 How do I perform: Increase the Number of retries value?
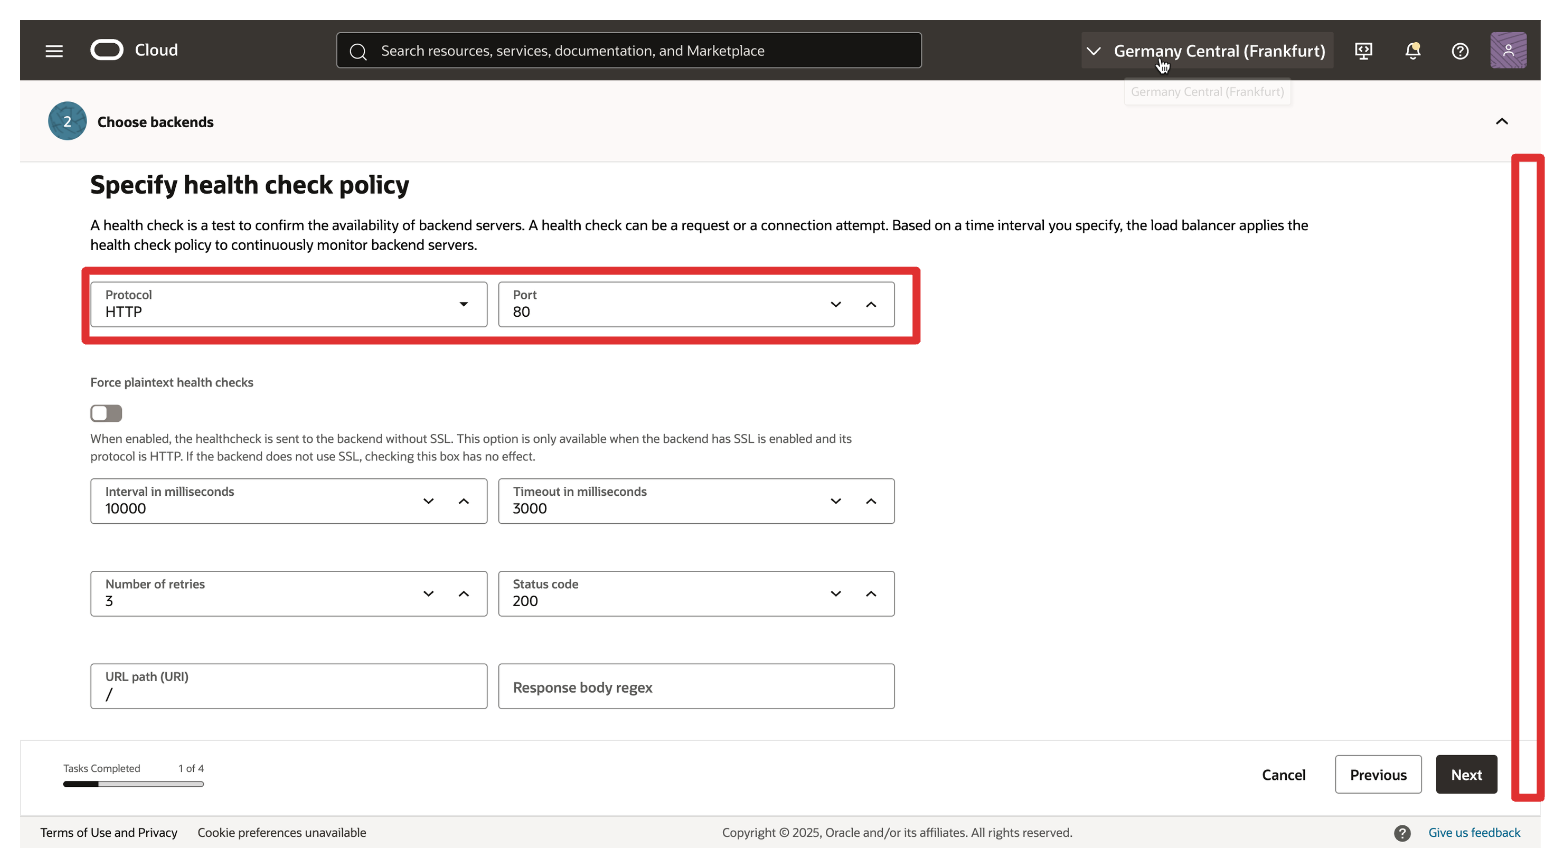tap(464, 594)
